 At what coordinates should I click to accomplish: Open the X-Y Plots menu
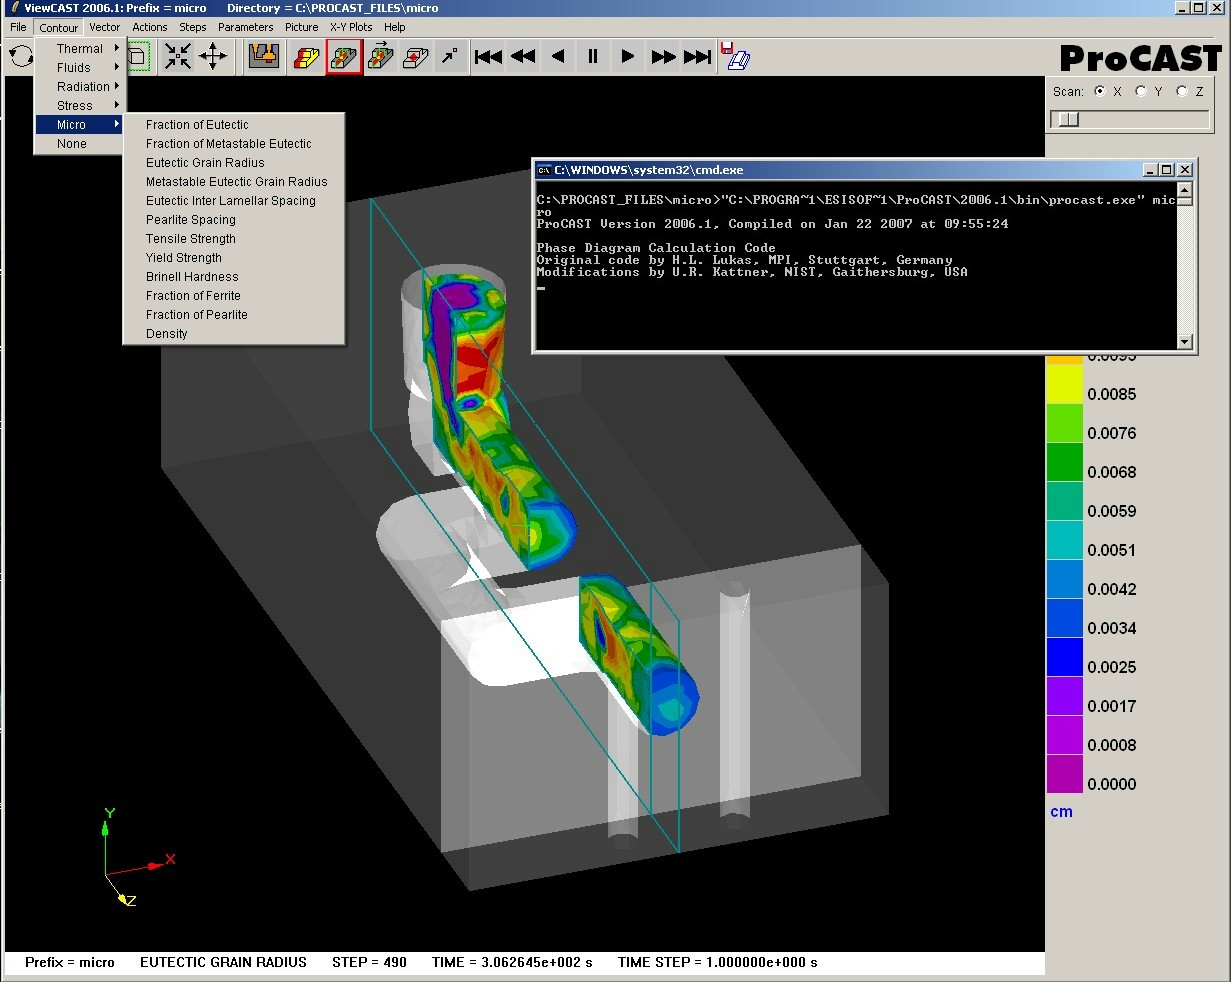(351, 27)
